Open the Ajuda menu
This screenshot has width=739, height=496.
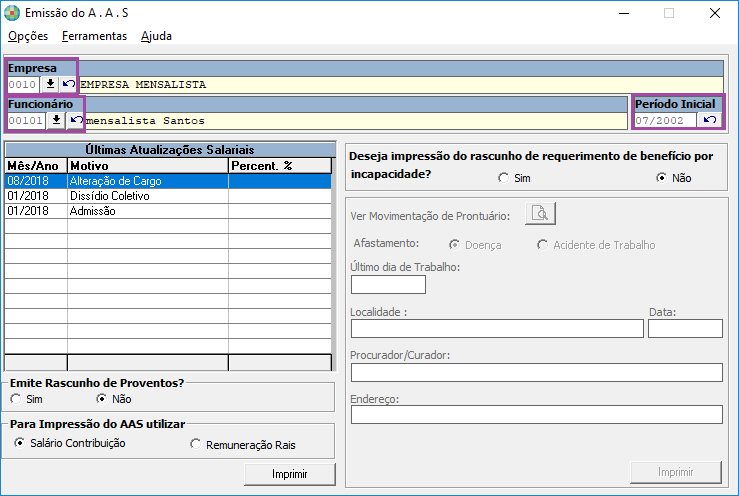(156, 36)
